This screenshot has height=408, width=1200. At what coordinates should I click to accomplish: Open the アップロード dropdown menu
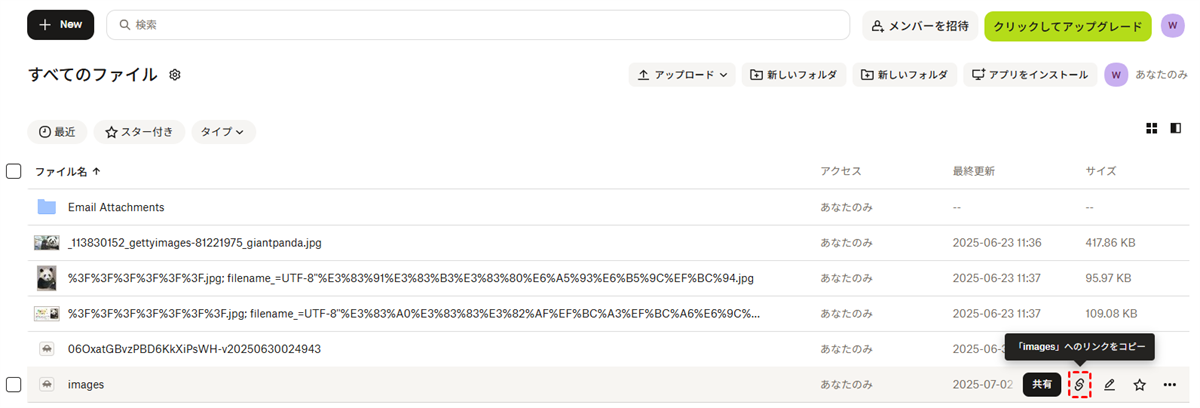pyautogui.click(x=682, y=75)
